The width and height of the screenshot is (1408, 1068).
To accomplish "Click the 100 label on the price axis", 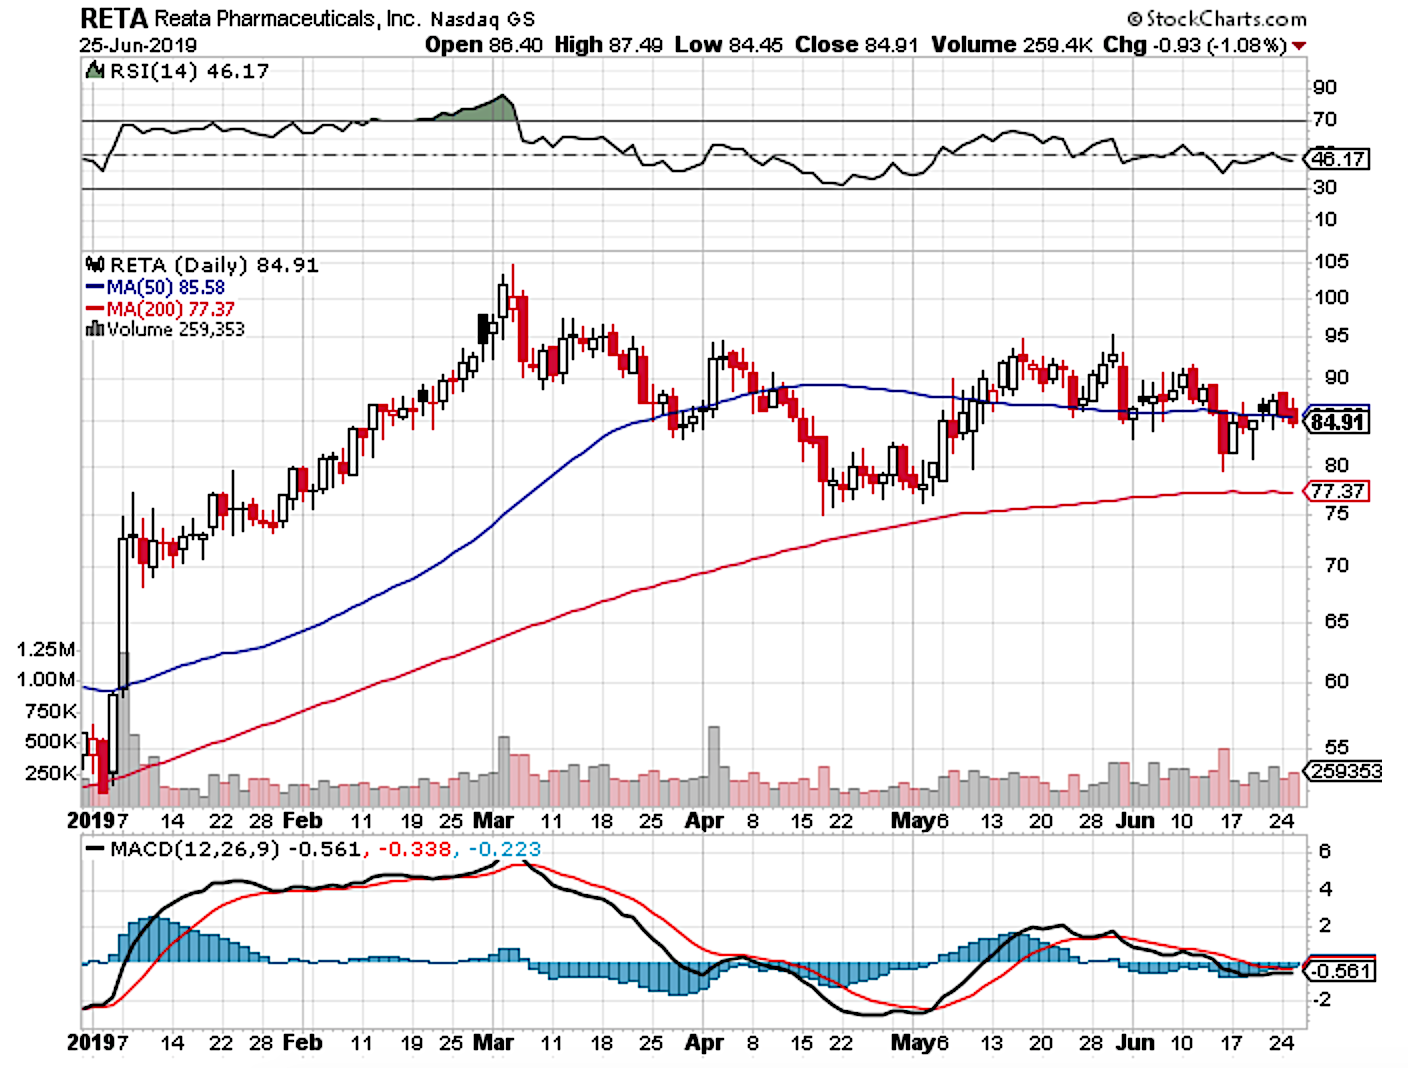I will click(x=1331, y=297).
